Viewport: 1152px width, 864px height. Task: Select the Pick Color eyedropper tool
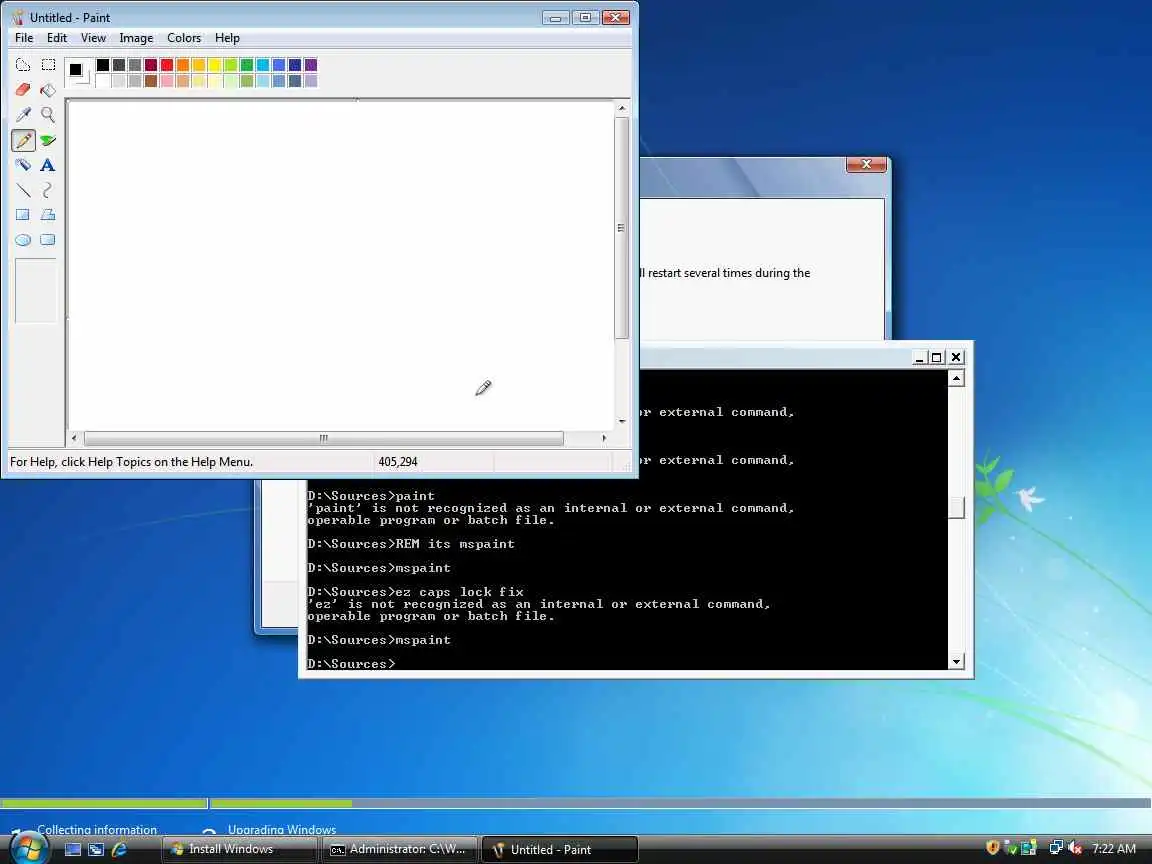(x=23, y=115)
